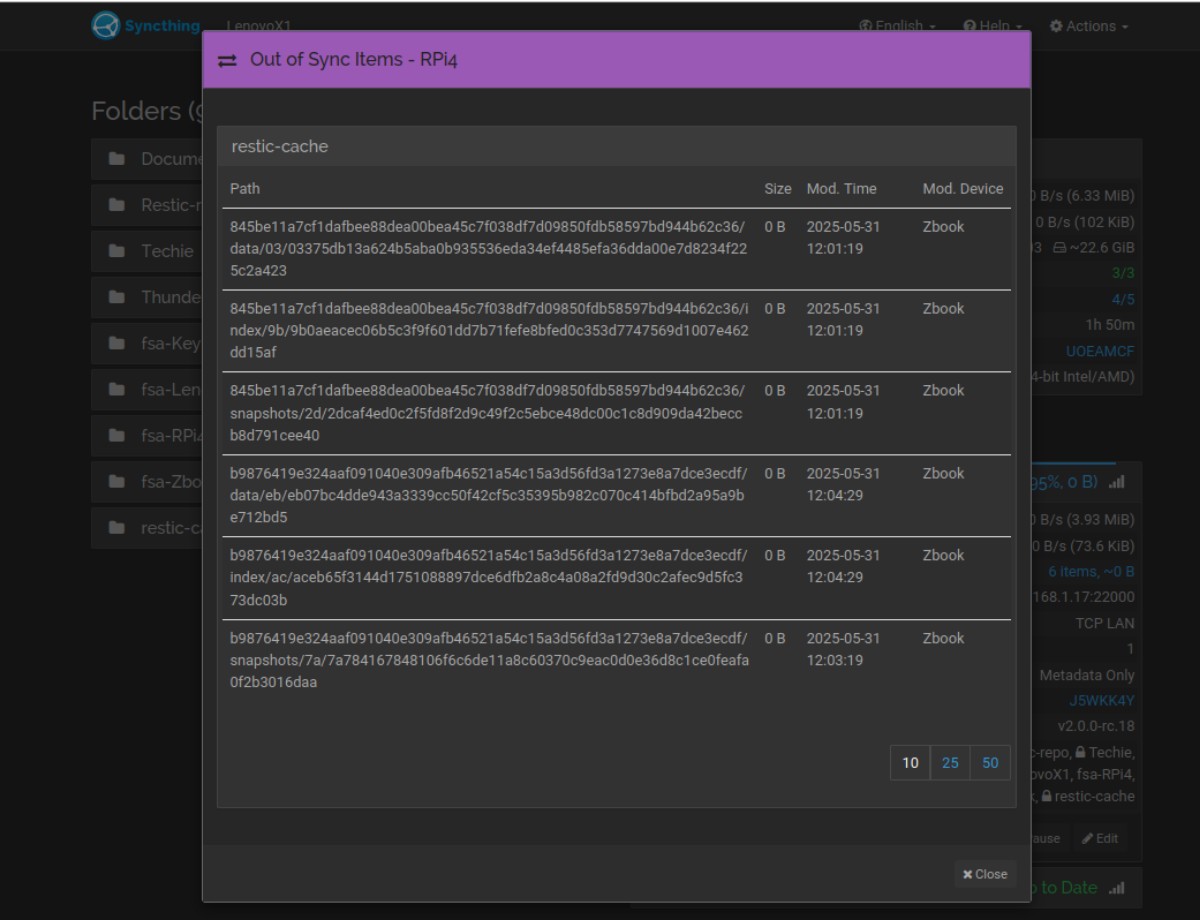Click the Metadata Only value
Viewport: 1200px width, 920px height.
(1087, 676)
